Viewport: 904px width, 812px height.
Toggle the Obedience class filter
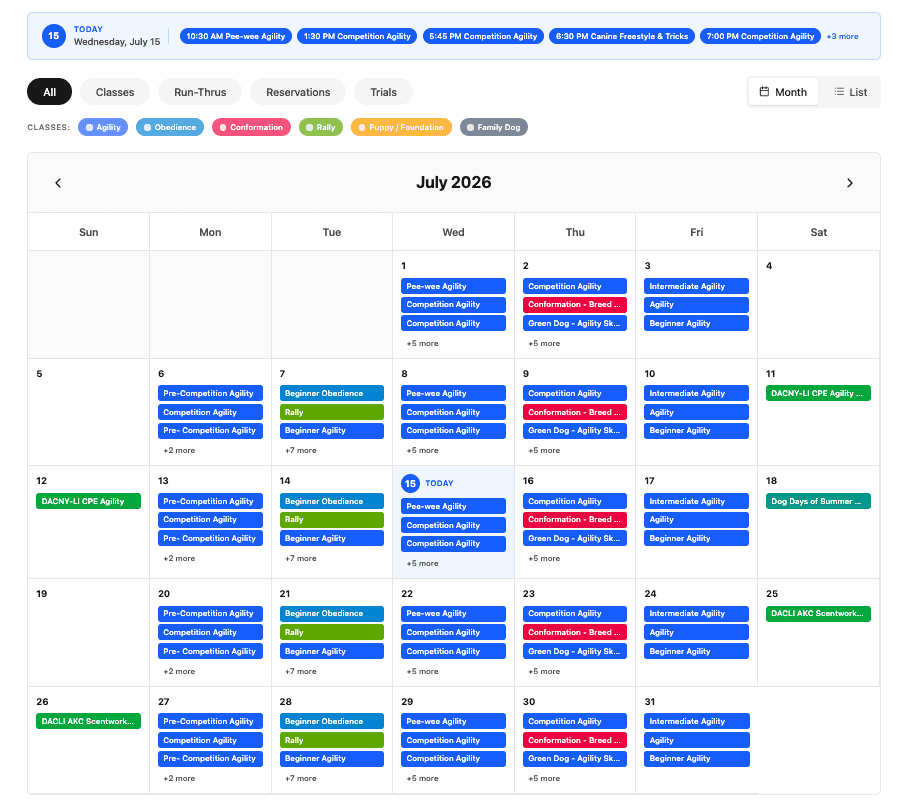[x=170, y=127]
